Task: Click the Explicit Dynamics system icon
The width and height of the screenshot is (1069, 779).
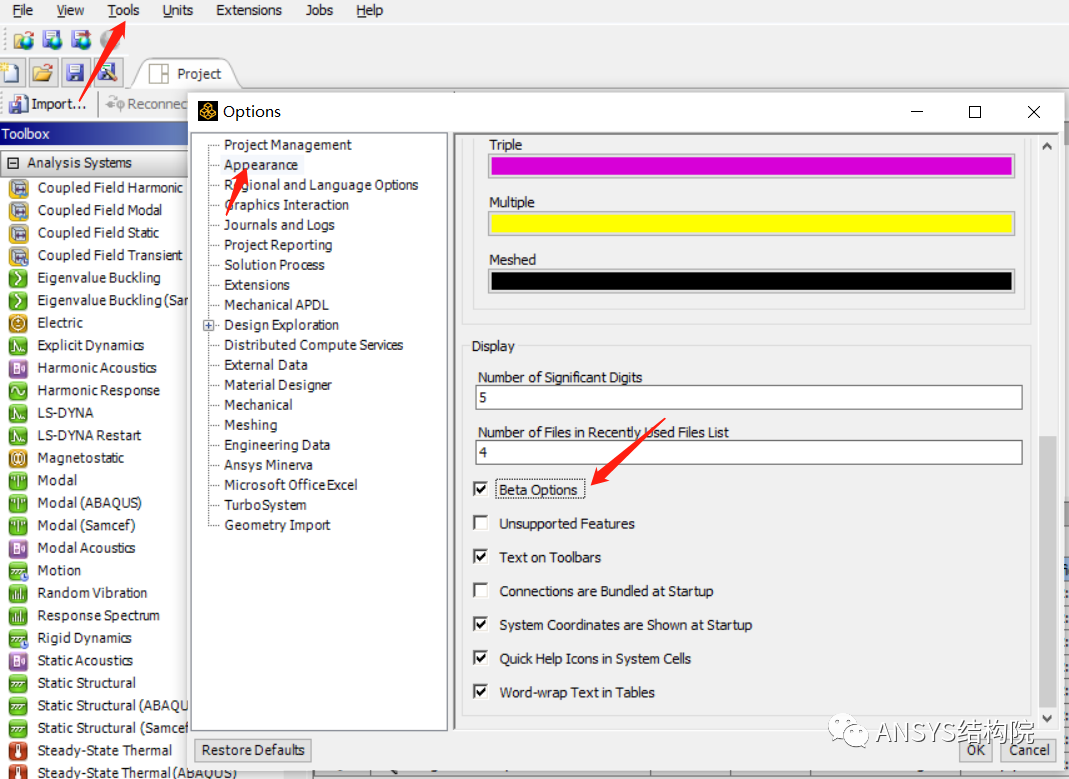Action: click(18, 346)
